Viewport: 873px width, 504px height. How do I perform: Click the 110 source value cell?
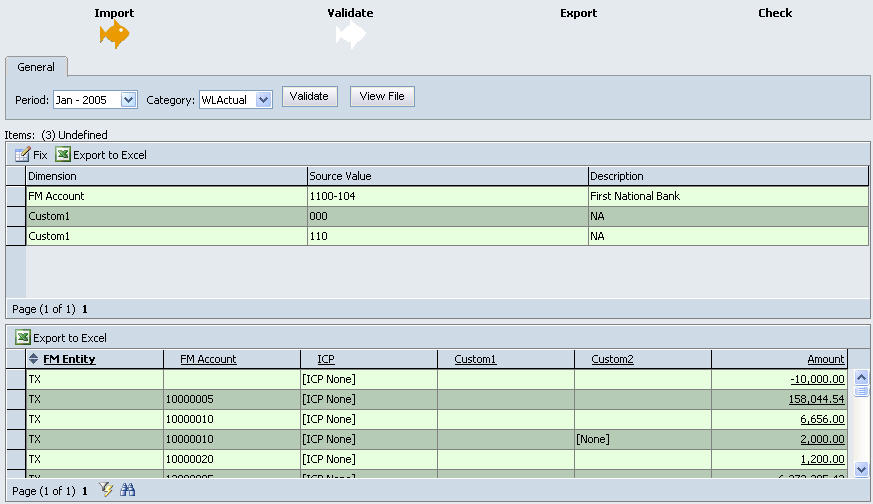448,236
